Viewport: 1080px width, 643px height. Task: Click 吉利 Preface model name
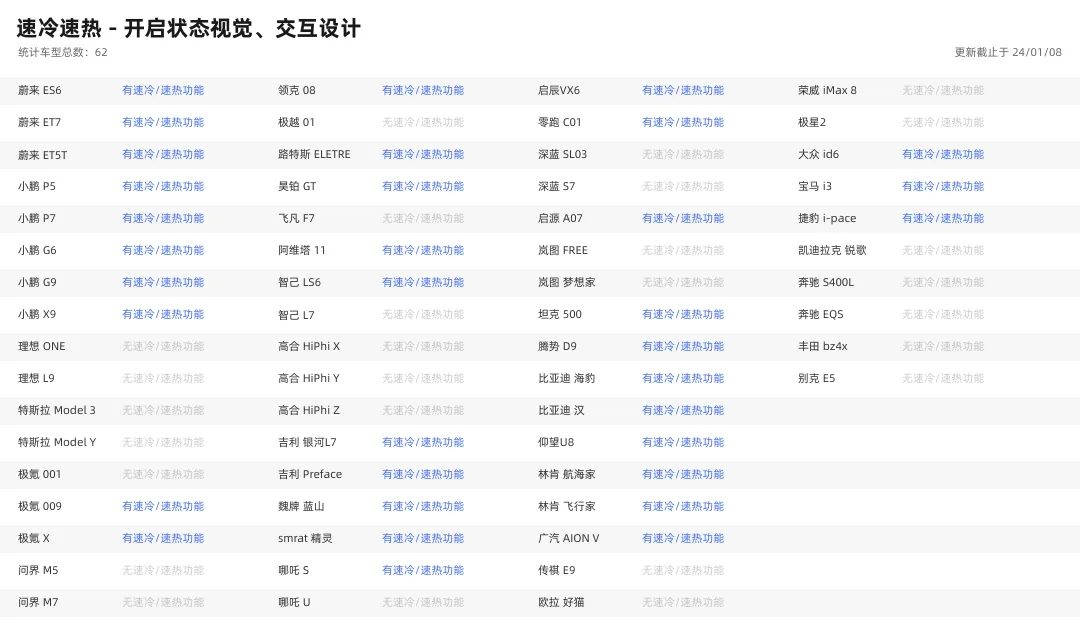pyautogui.click(x=310, y=474)
